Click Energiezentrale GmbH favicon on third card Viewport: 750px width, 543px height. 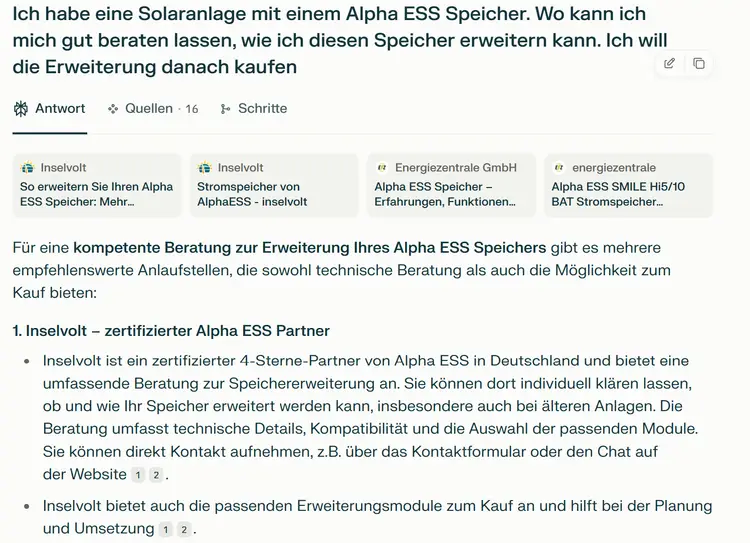tap(382, 168)
